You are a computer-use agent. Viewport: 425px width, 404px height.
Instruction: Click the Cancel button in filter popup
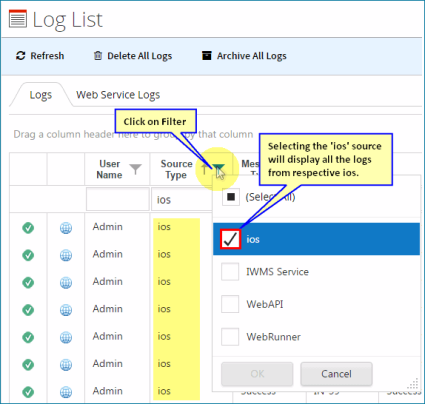(336, 374)
